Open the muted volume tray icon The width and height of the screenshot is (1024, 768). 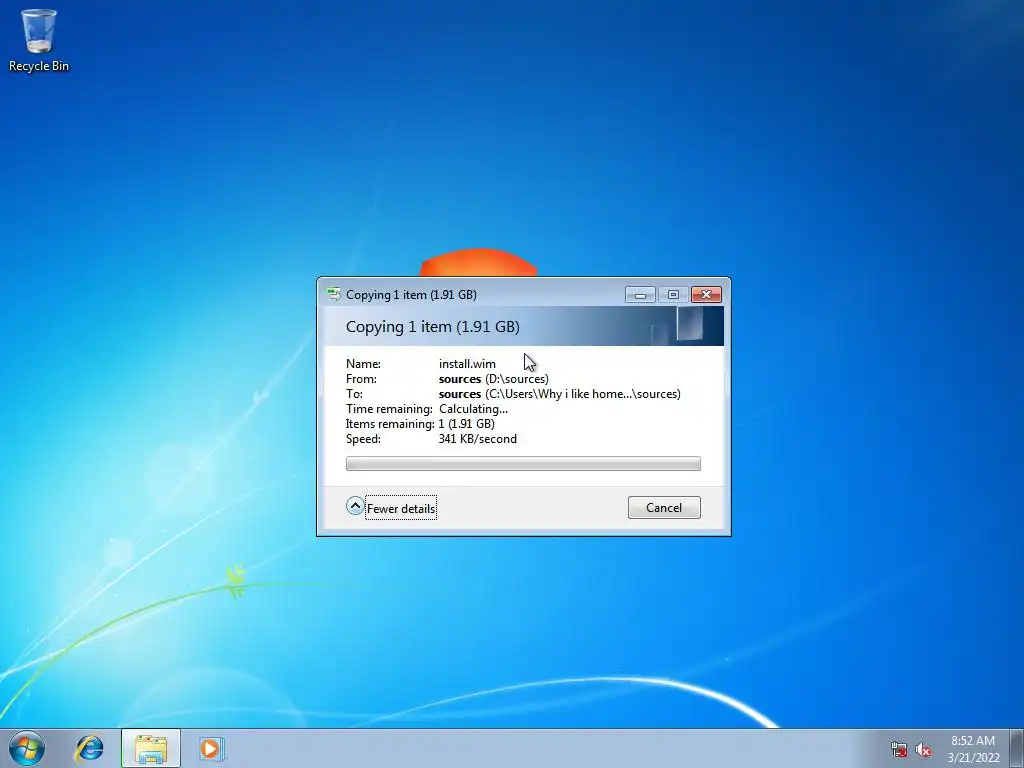[923, 750]
